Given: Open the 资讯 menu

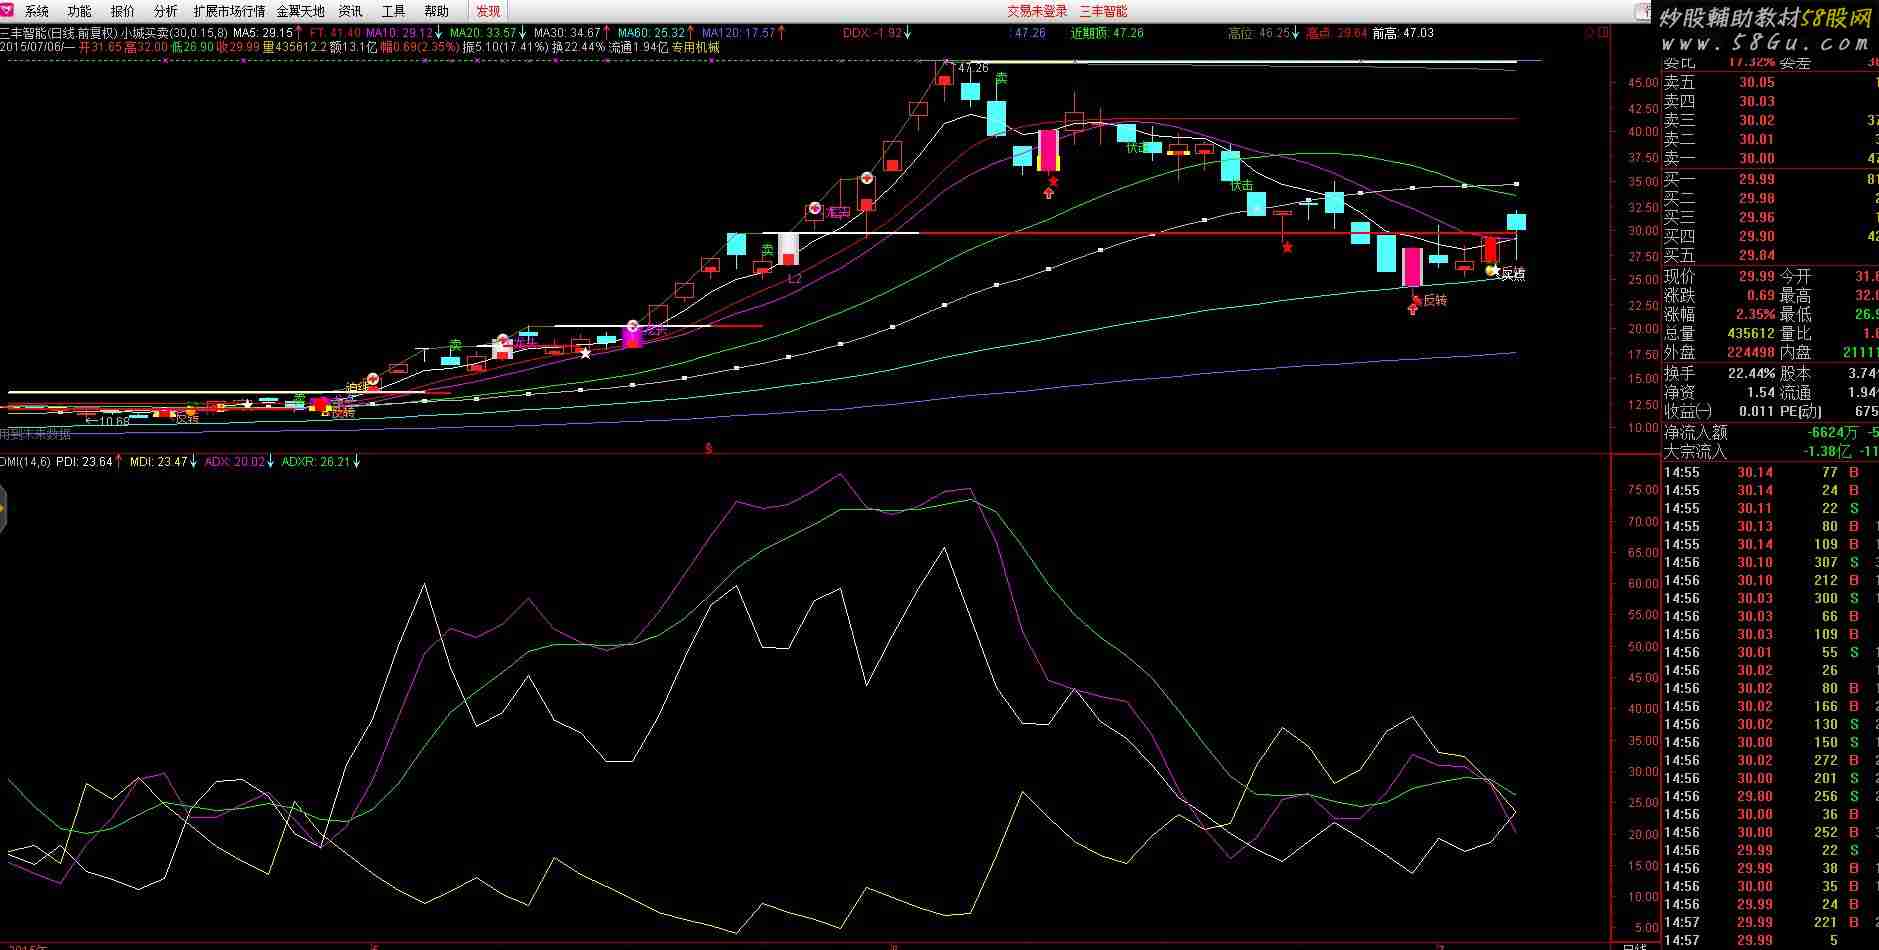Looking at the screenshot, I should tap(350, 11).
